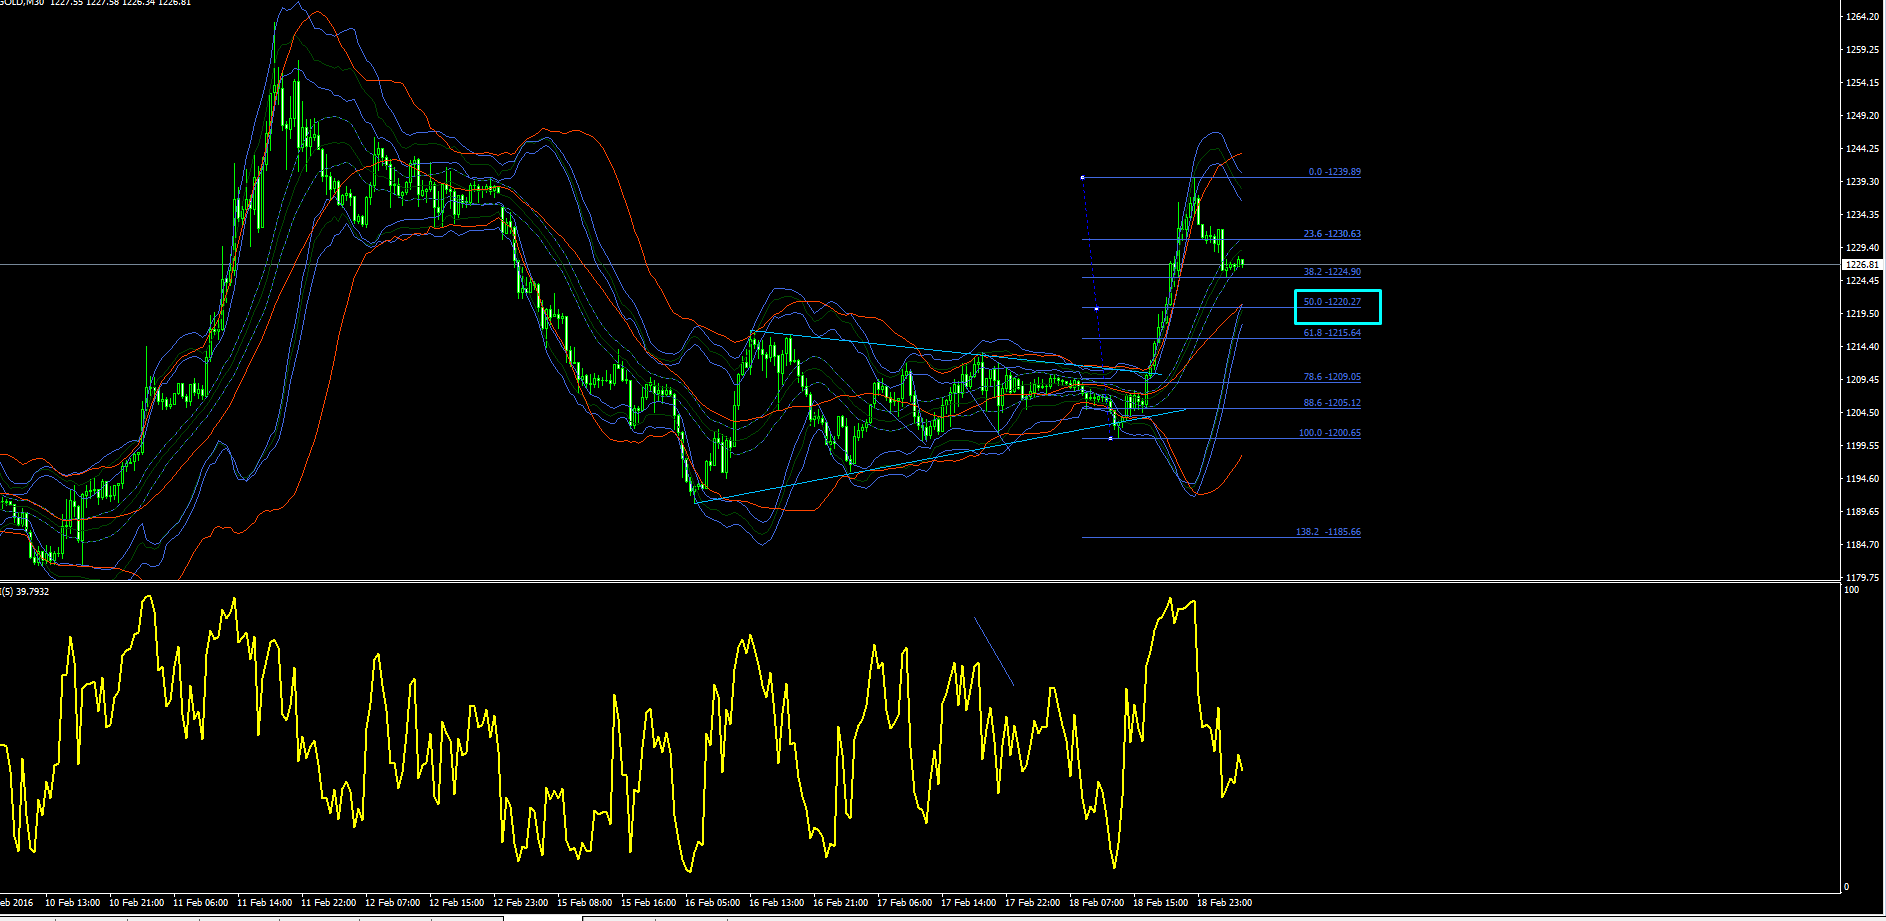Screen dimensions: 1886x921
Task: Click the 1179.75 price scale label
Action: pyautogui.click(x=1862, y=578)
